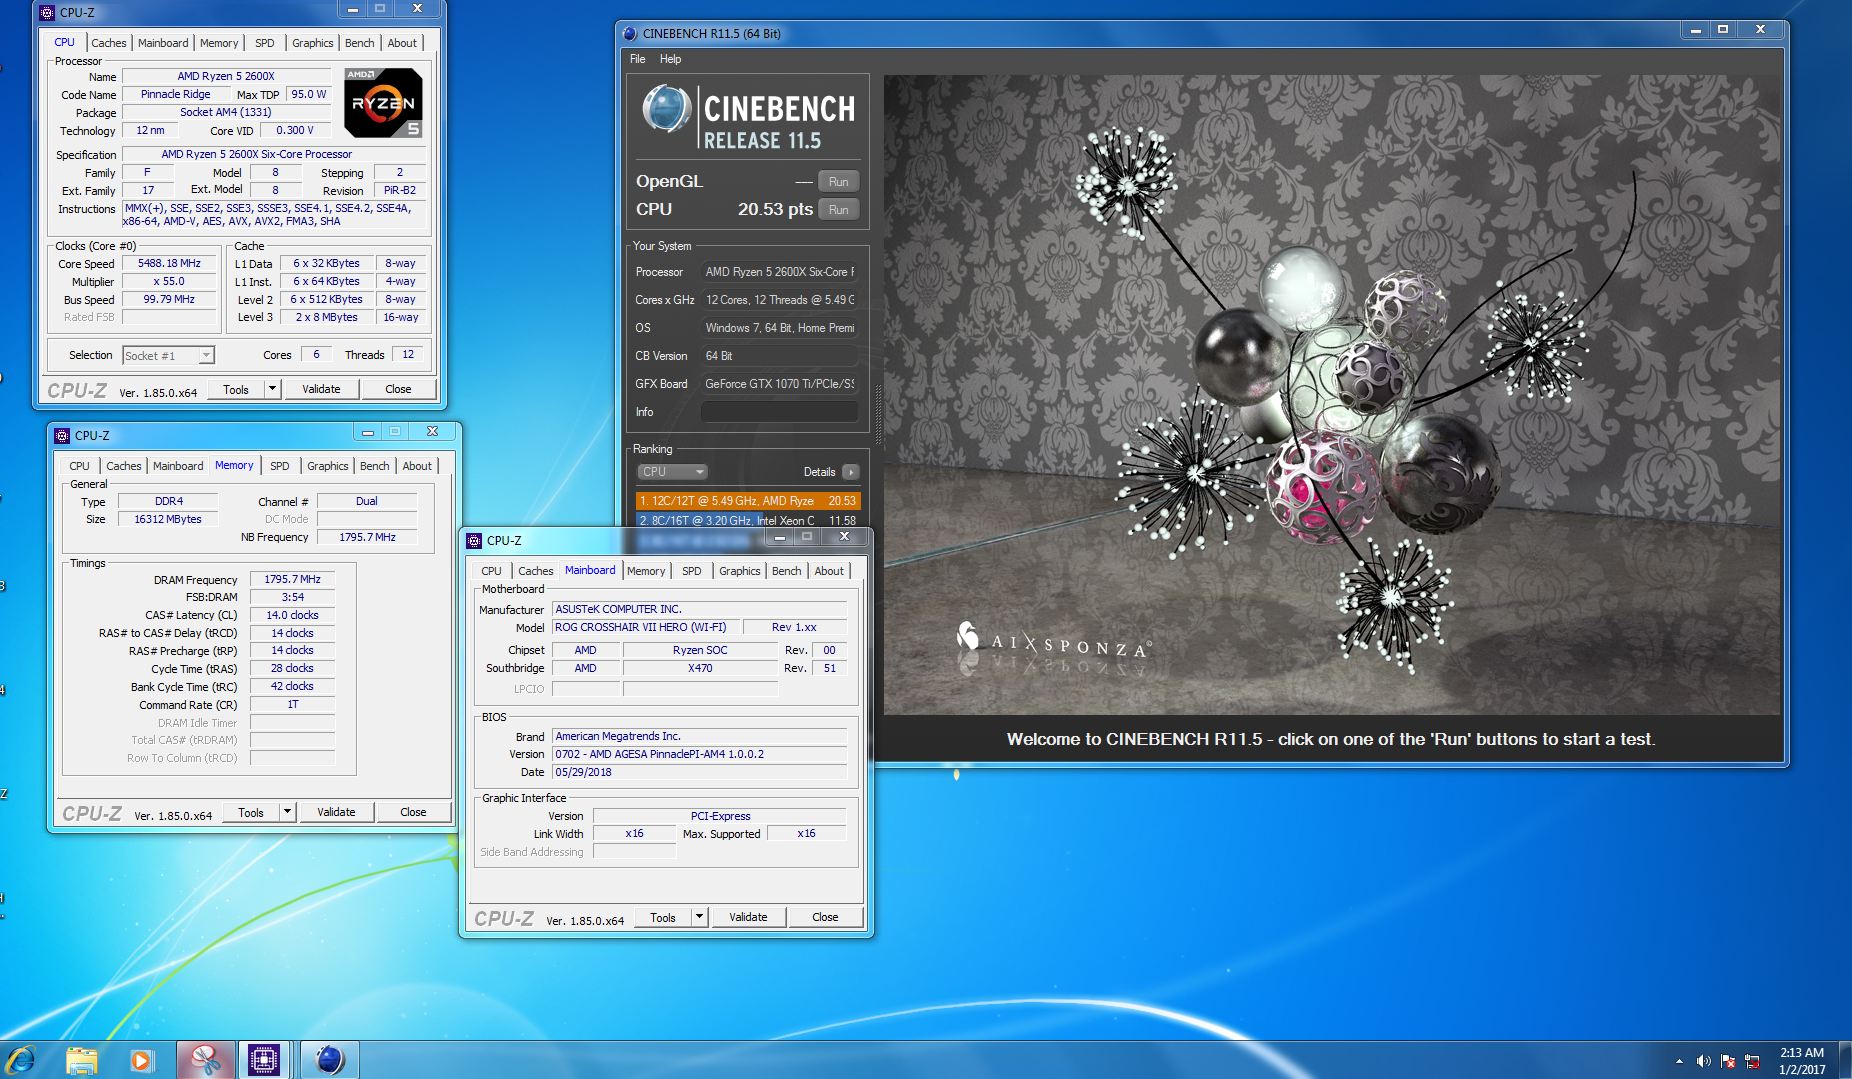Click Tools button in top CPU-Z window
Image resolution: width=1852 pixels, height=1079 pixels.
(236, 390)
